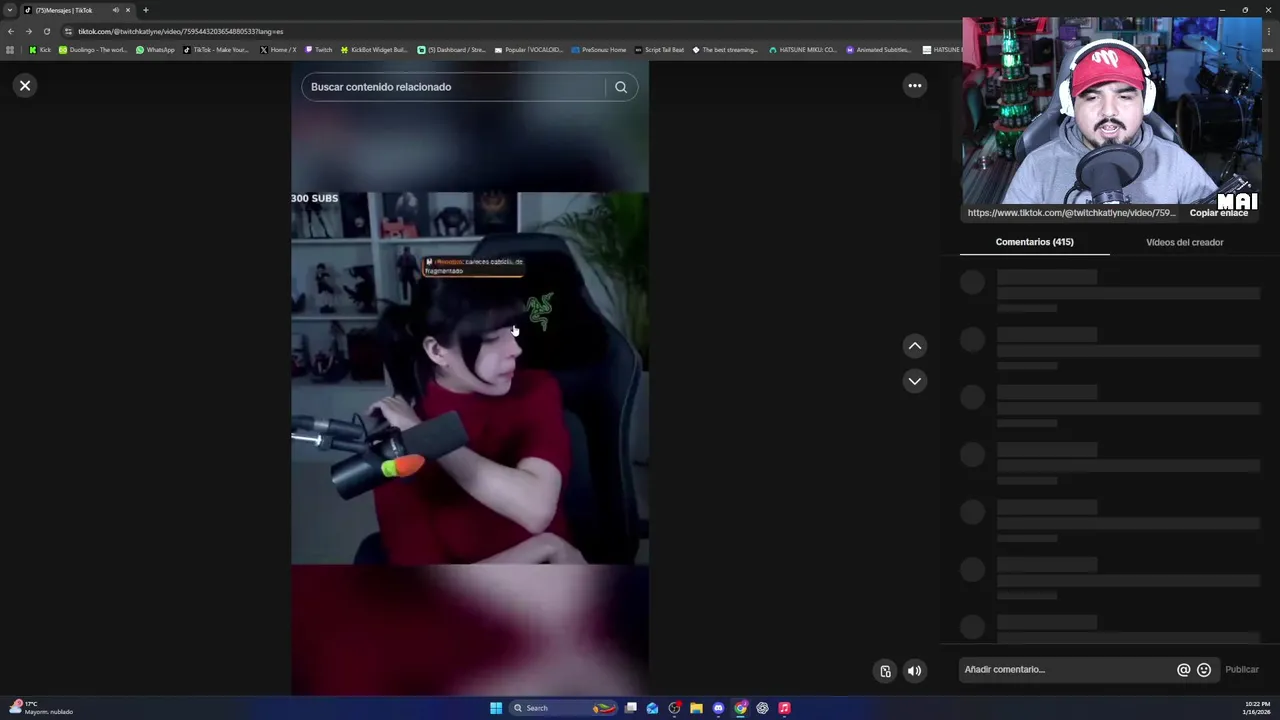
Task: Open the KickBot Widget Builder bookmark
Action: coord(374,49)
